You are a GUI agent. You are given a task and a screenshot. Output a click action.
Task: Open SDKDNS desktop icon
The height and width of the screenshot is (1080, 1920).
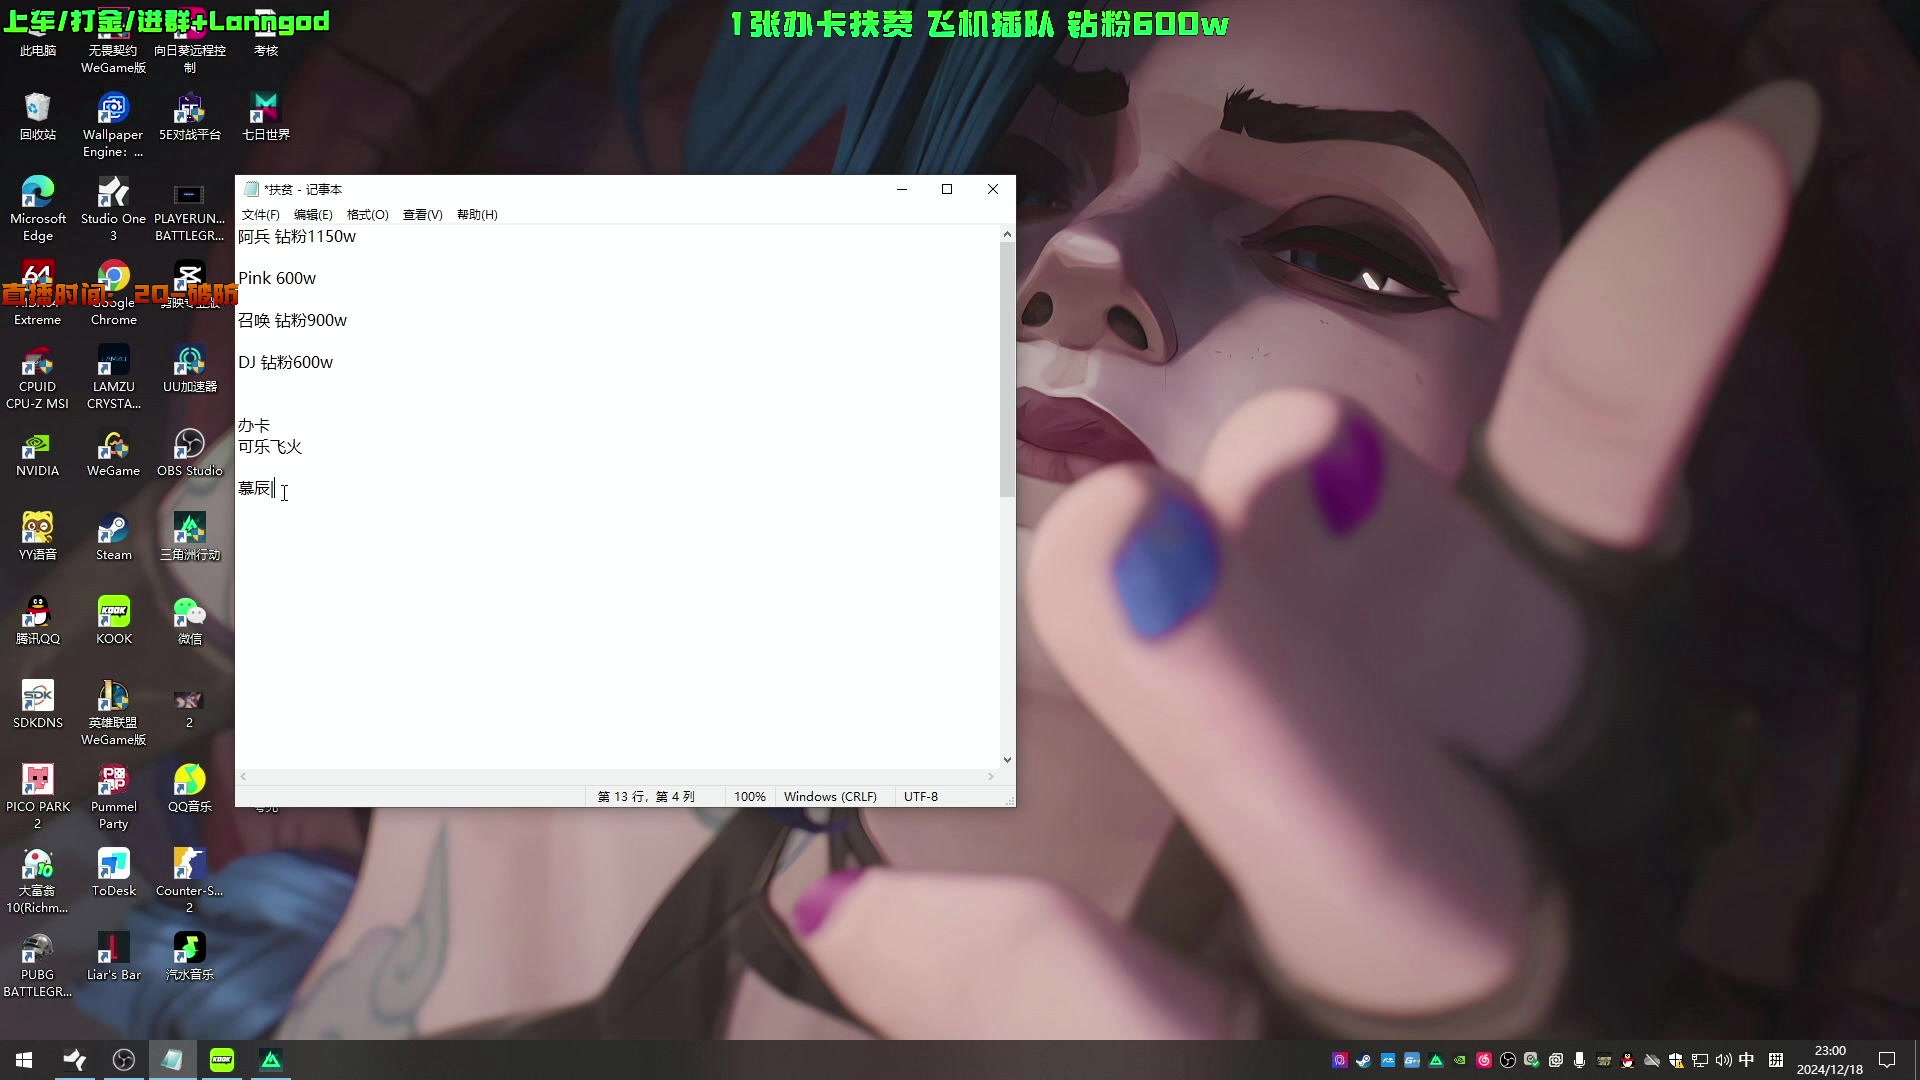[x=38, y=704]
